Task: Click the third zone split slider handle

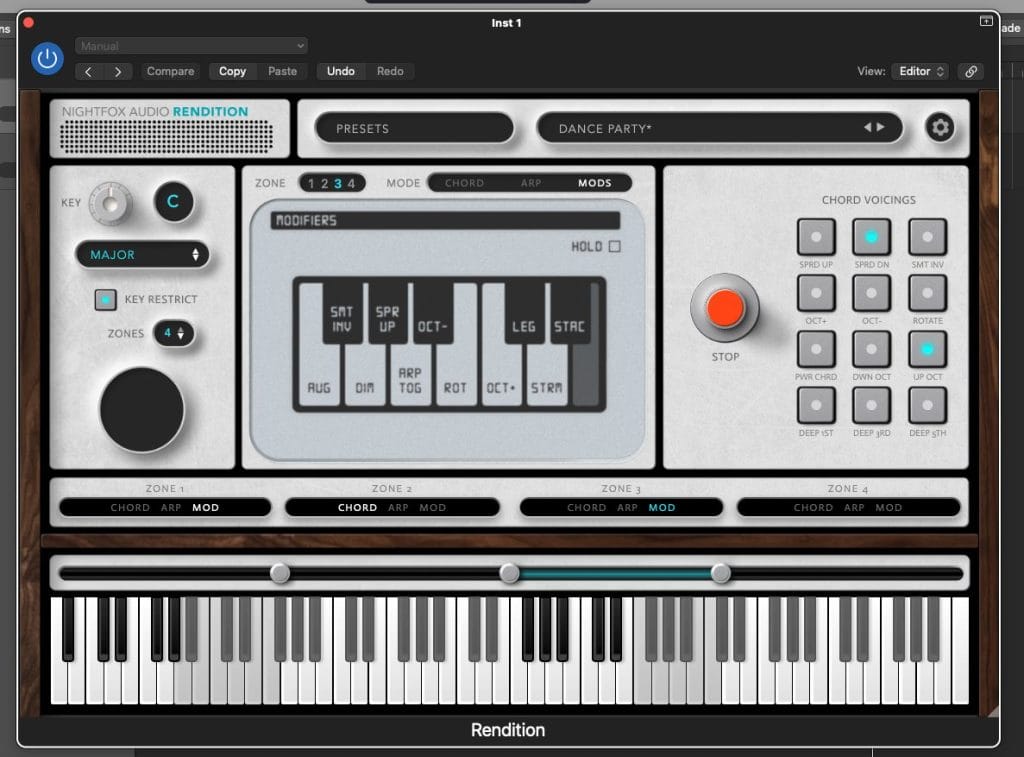Action: 720,573
